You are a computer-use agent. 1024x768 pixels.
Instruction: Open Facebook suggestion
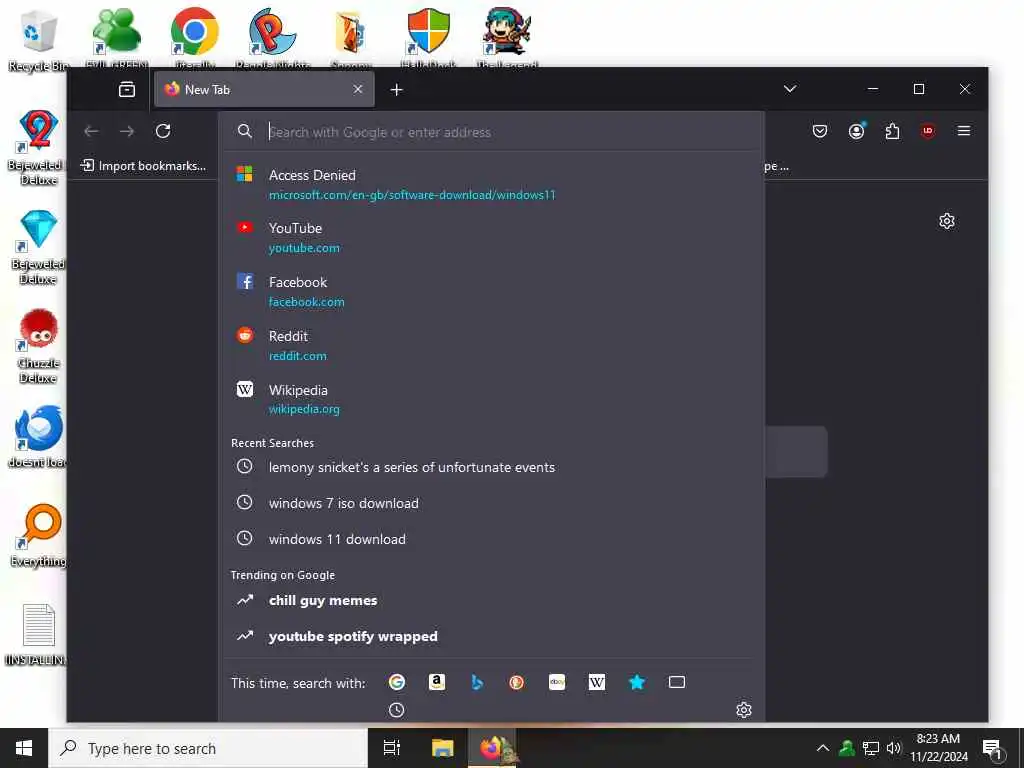click(490, 292)
